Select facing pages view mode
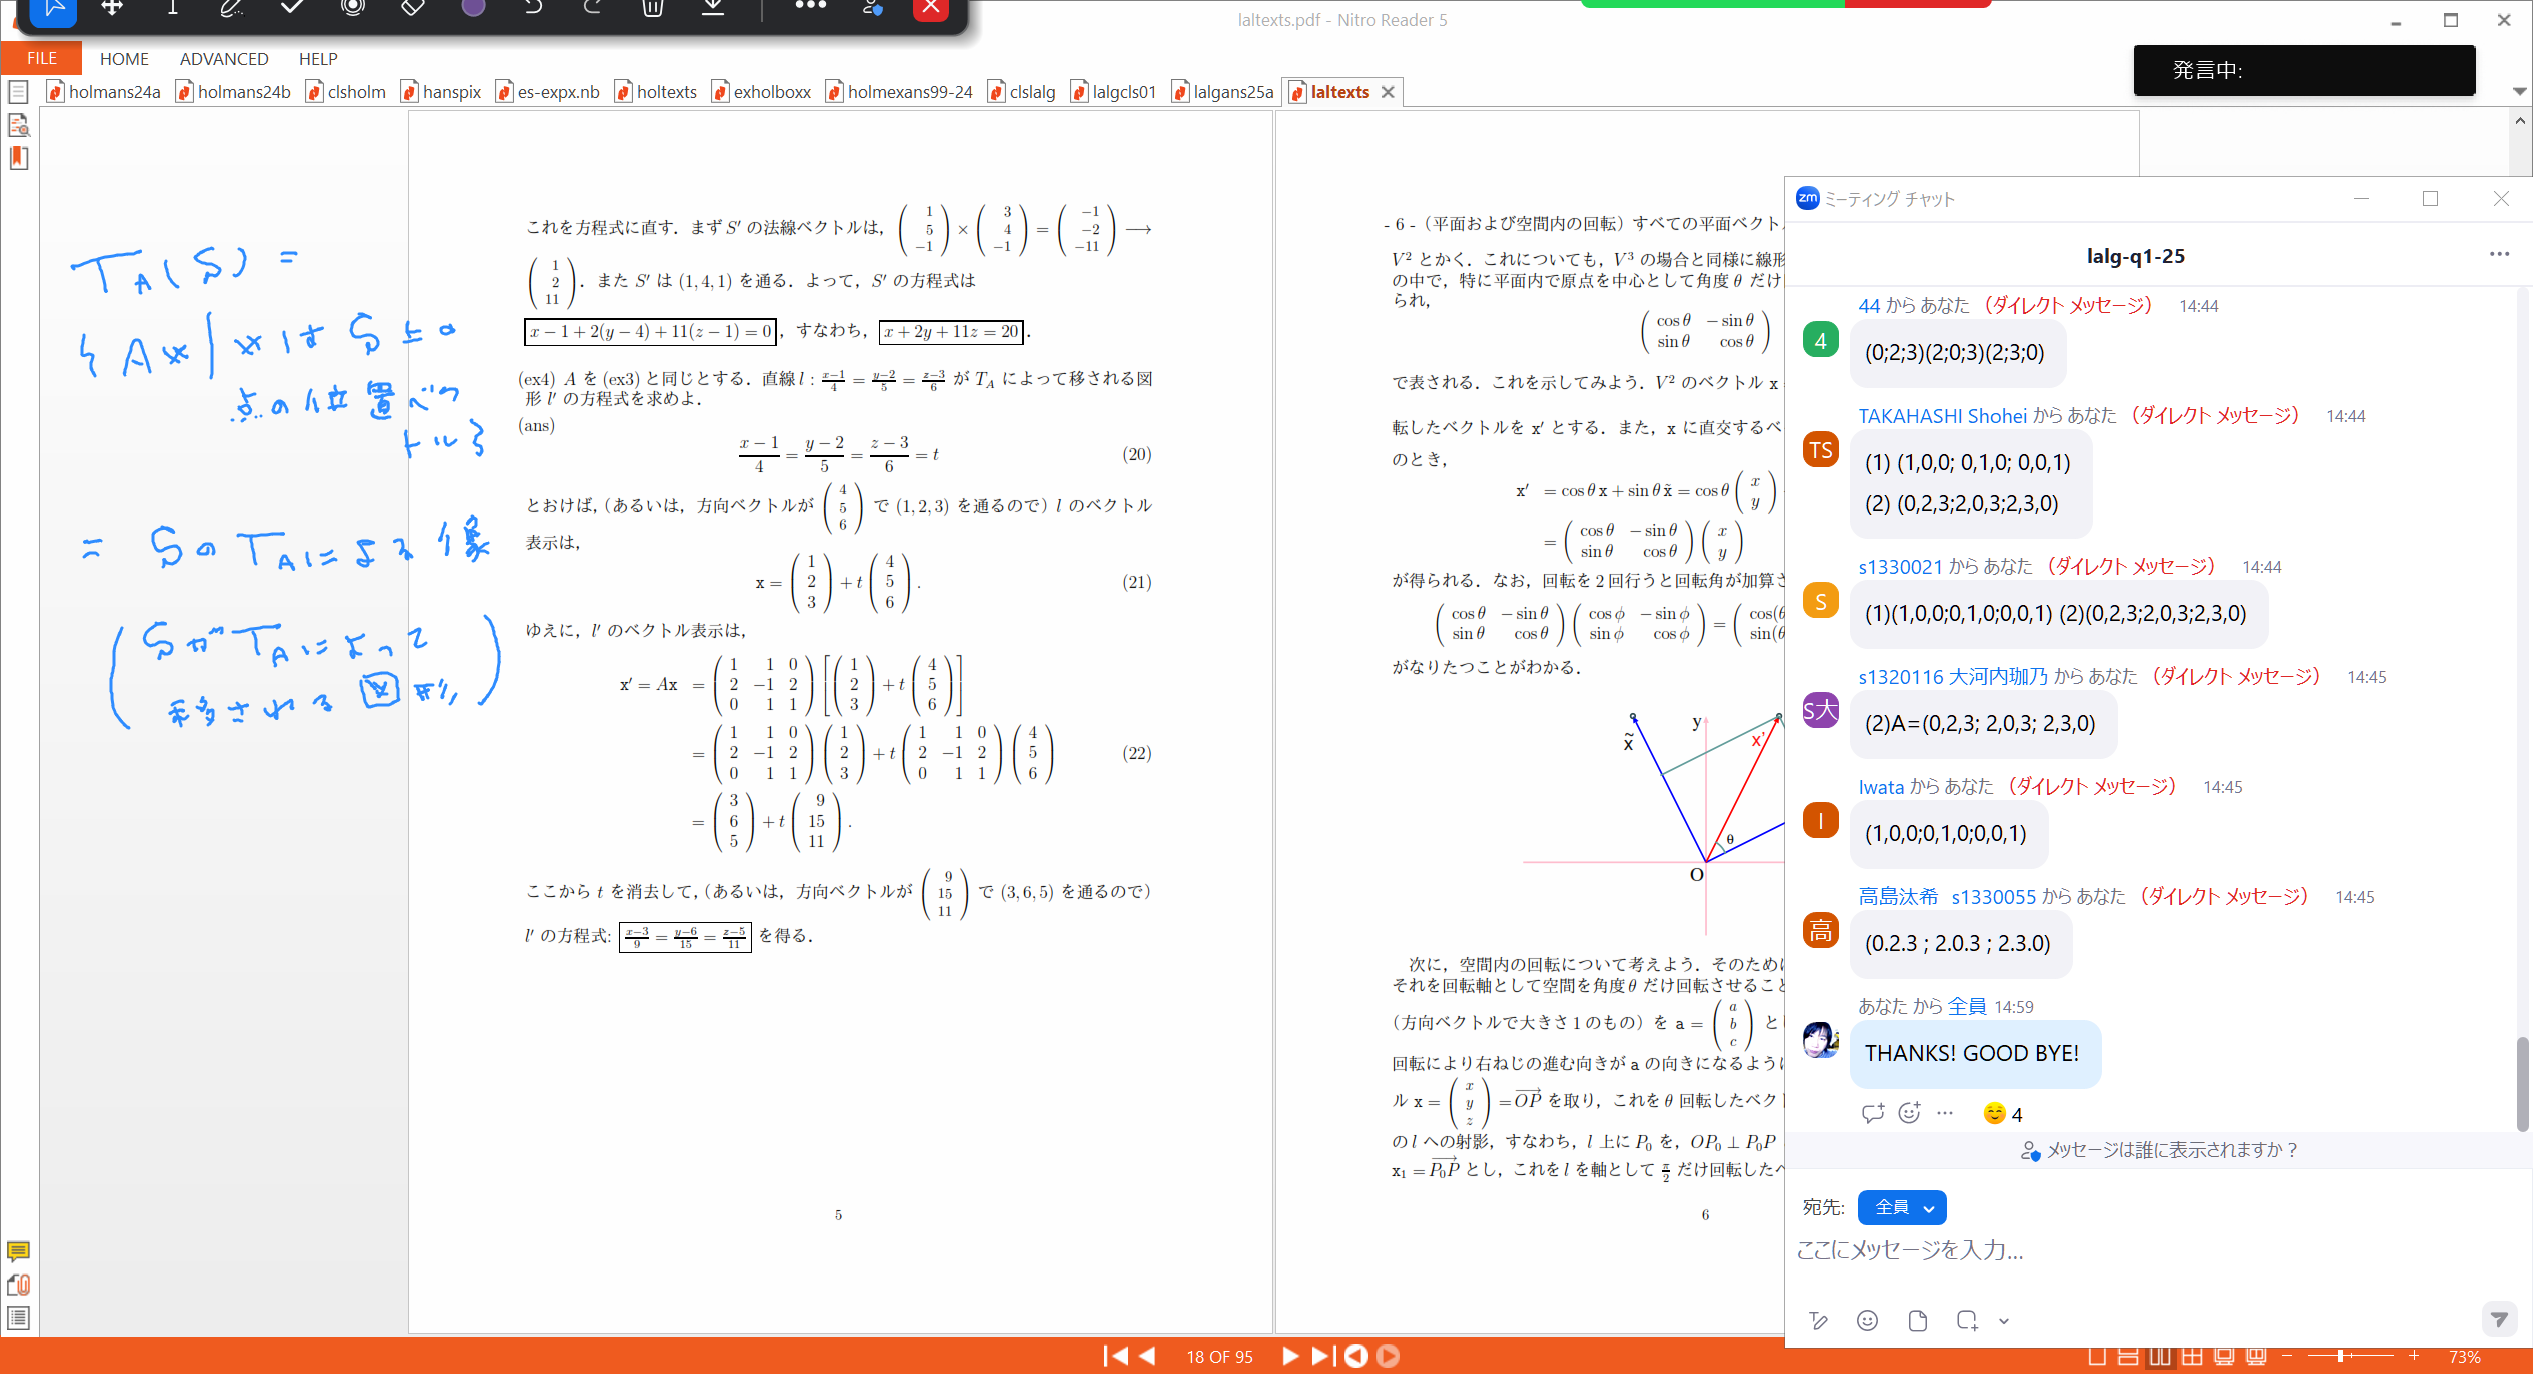The width and height of the screenshot is (2533, 1374). point(2160,1357)
